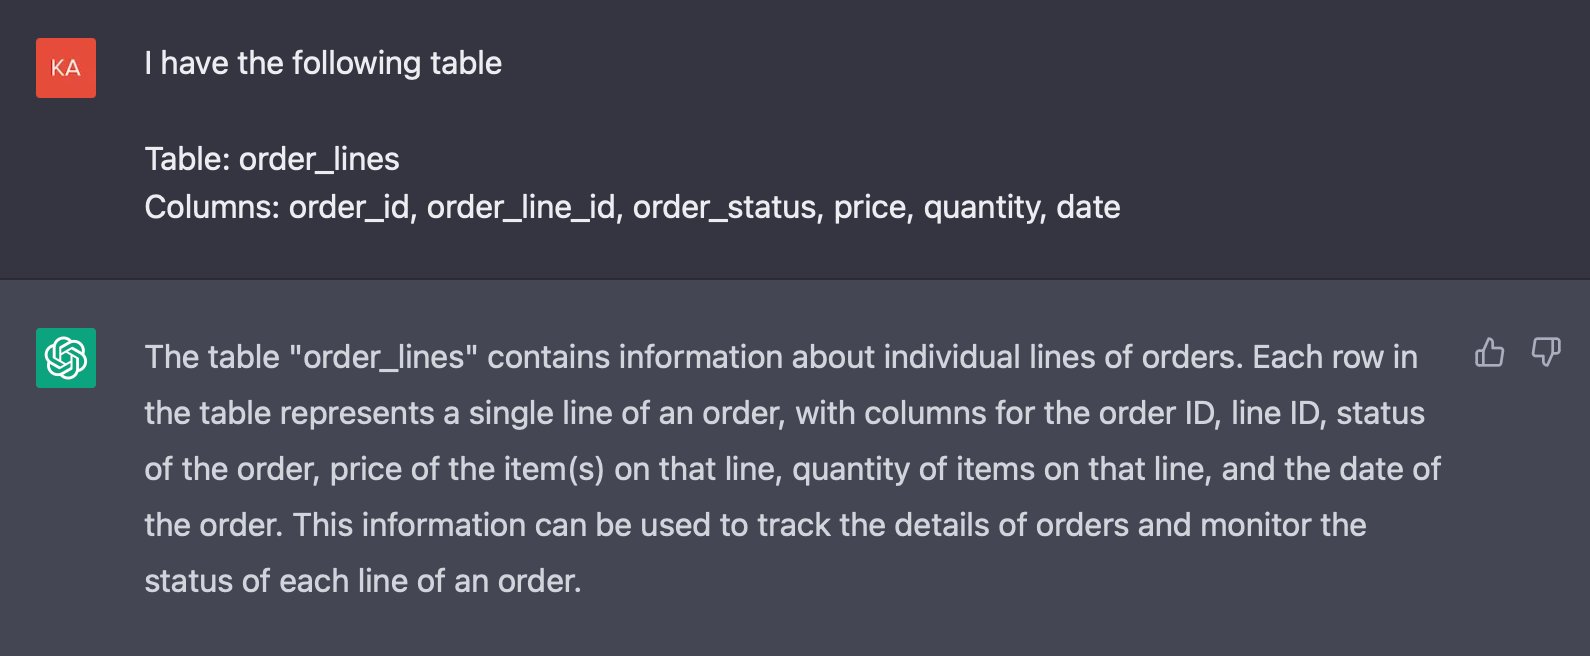Click "date" ending the Columns list

pyautogui.click(x=1088, y=207)
